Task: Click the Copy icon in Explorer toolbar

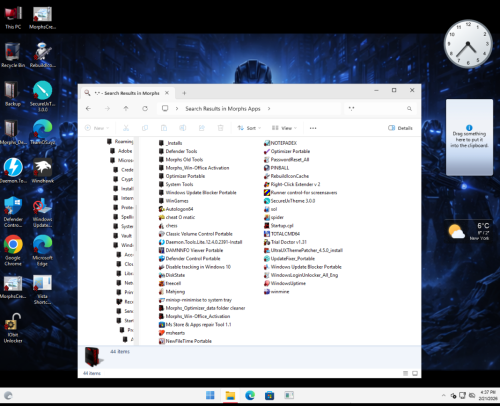Action: coord(145,128)
